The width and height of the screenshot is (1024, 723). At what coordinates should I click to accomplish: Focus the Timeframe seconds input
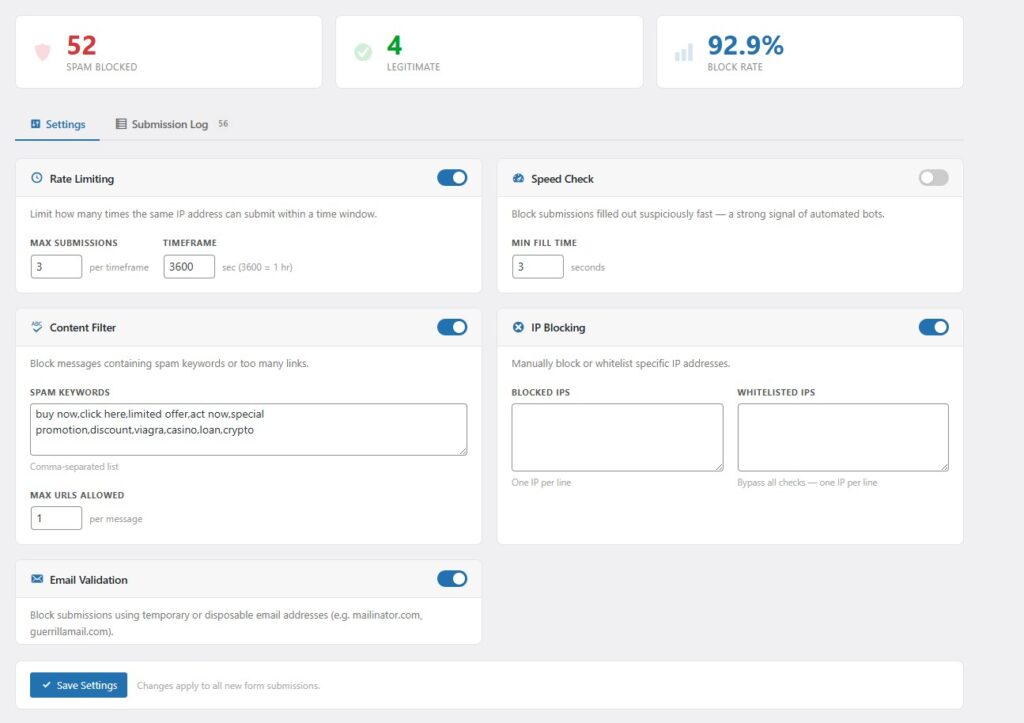[189, 266]
